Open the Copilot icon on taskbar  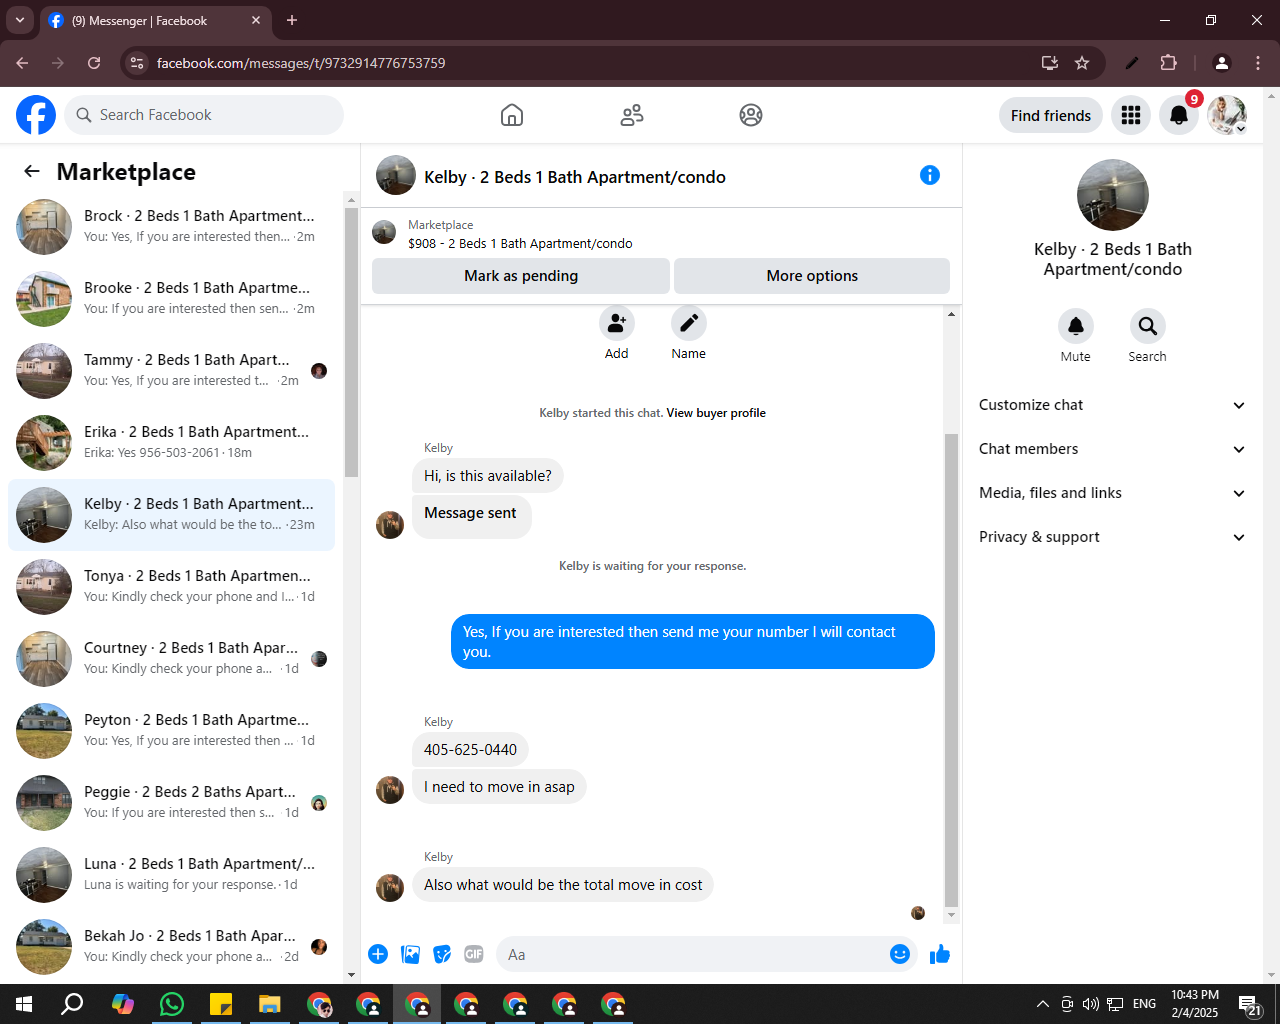(x=123, y=1004)
